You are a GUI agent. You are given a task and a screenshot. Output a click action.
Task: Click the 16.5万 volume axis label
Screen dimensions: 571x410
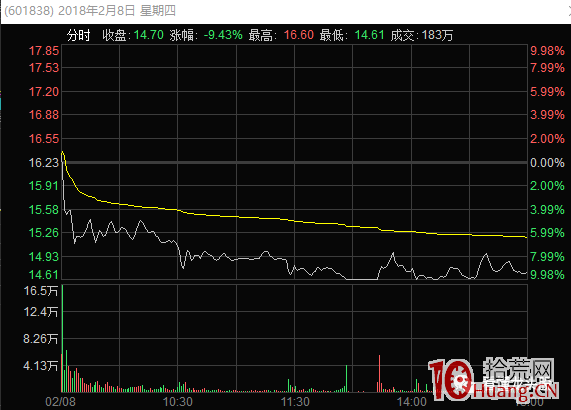pyautogui.click(x=41, y=291)
